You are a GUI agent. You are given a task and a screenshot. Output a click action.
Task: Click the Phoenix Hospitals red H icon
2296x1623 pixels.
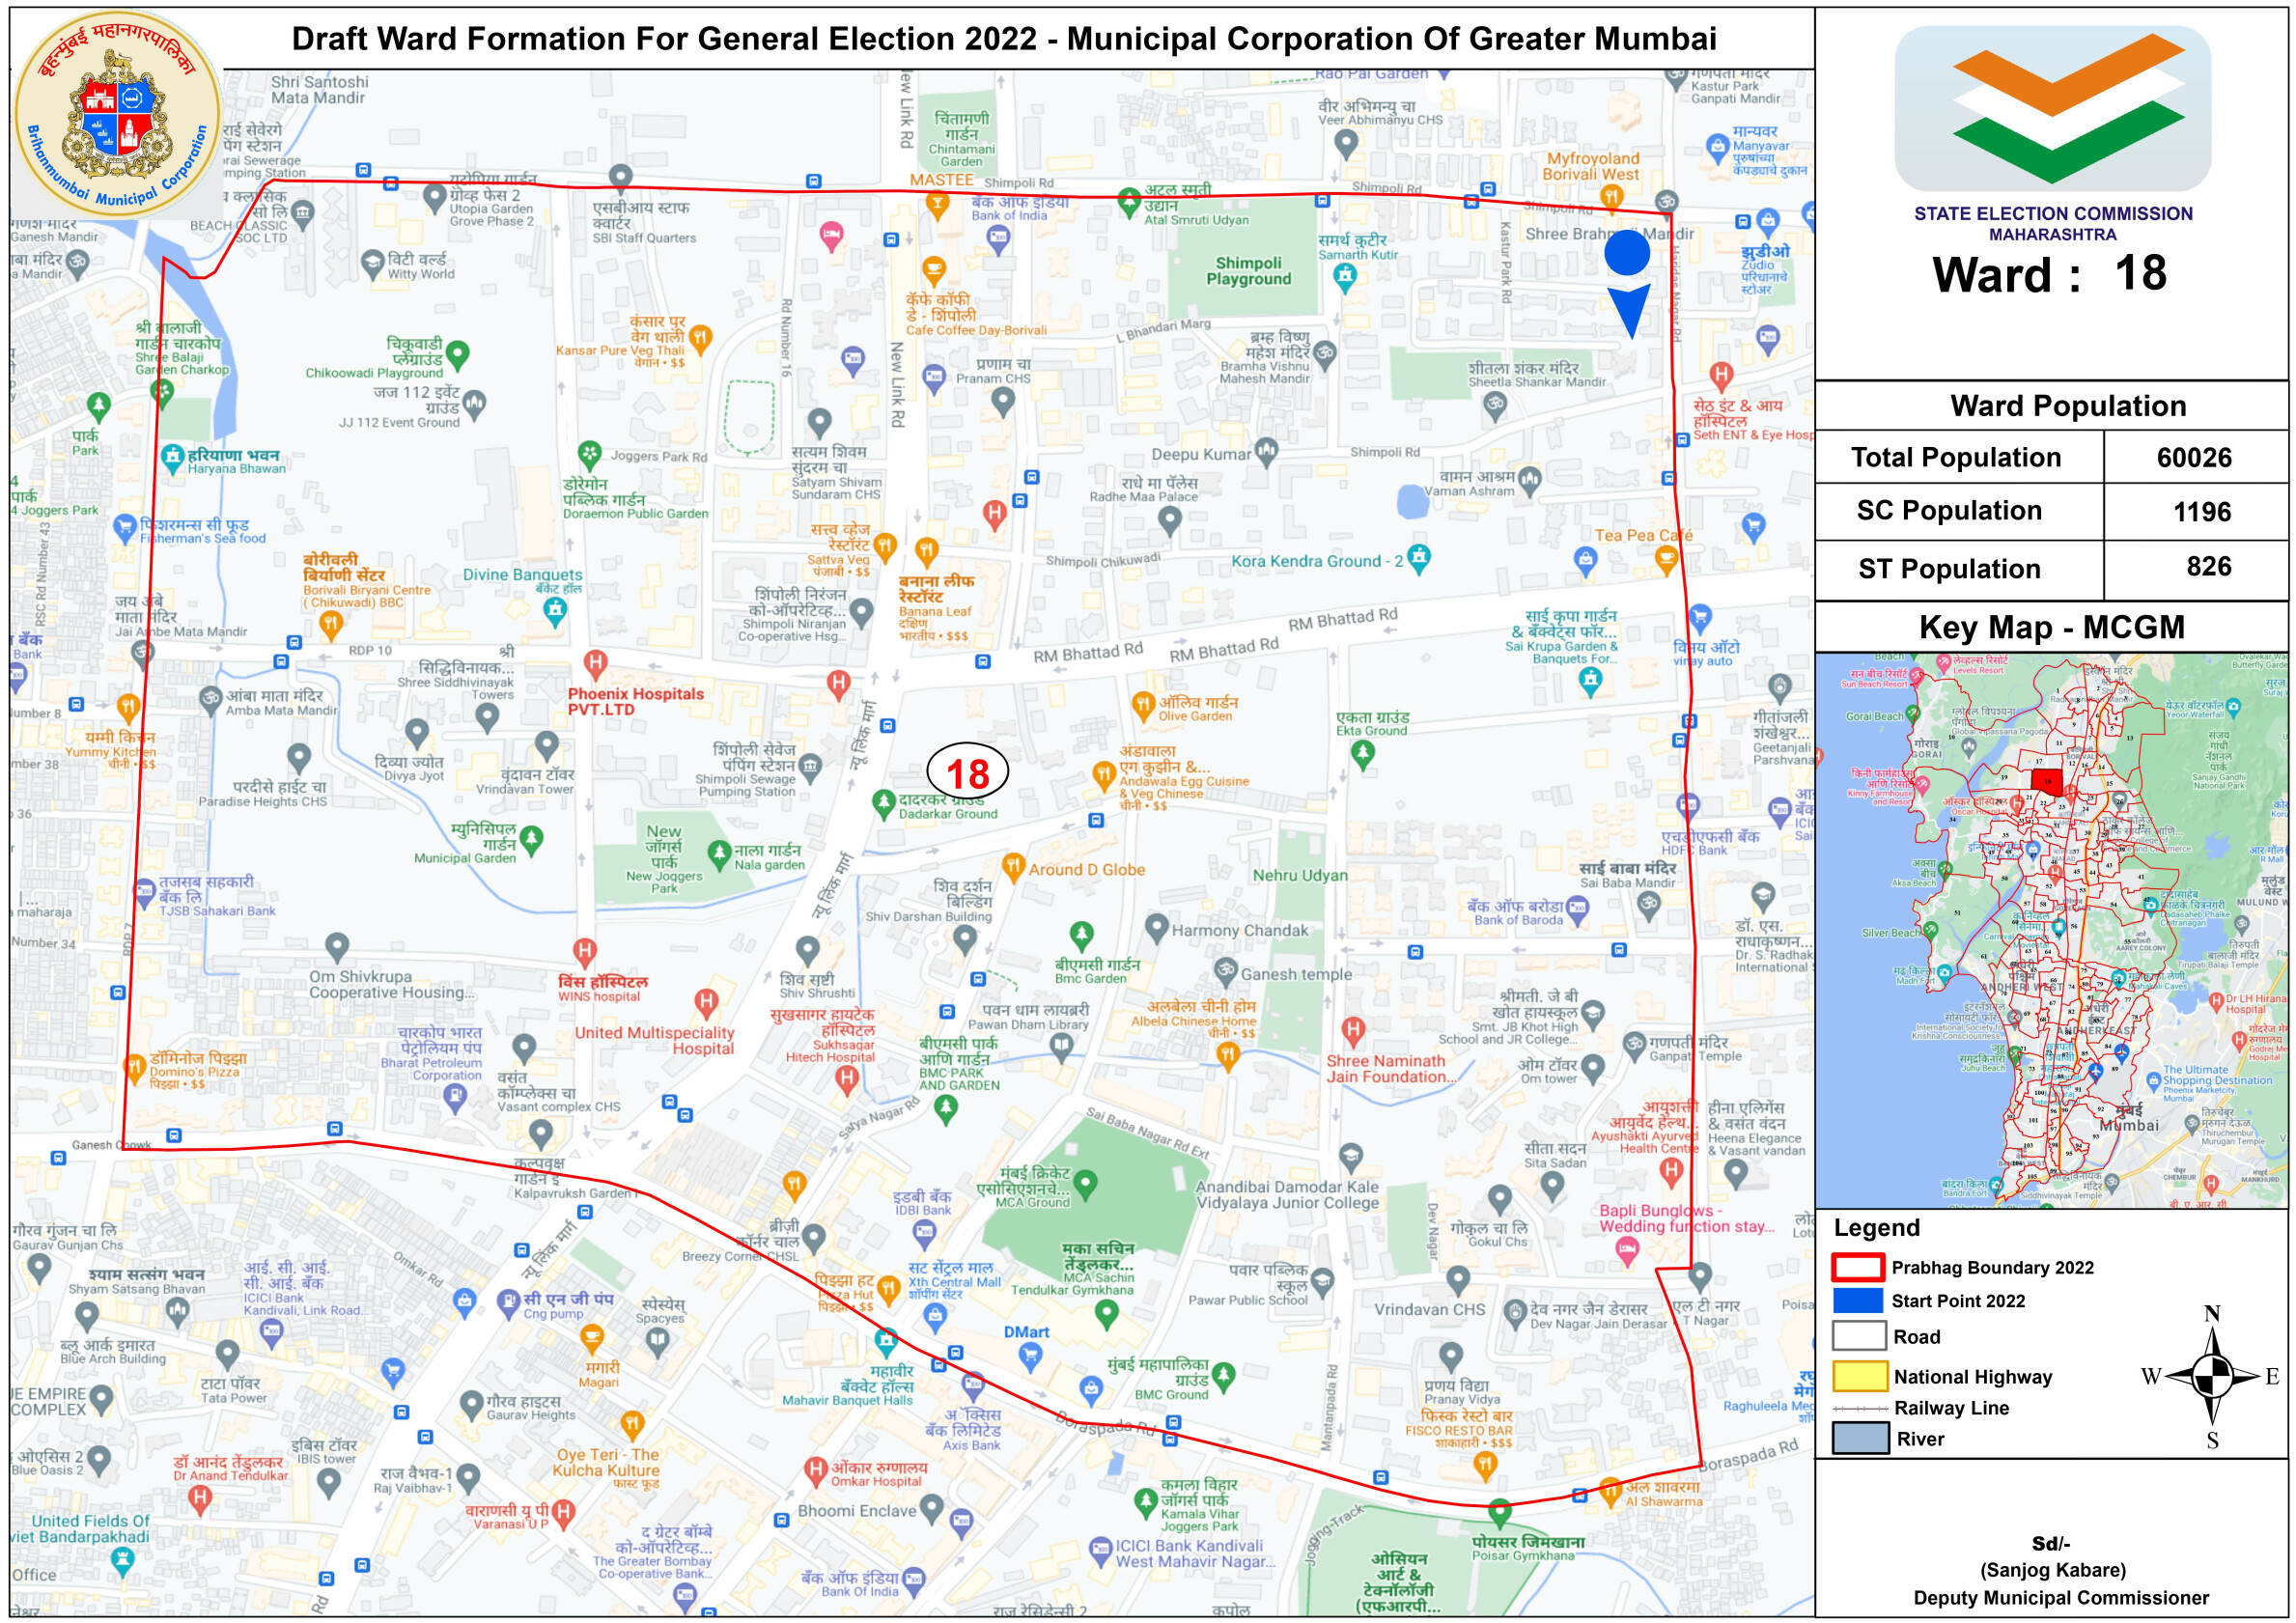595,662
